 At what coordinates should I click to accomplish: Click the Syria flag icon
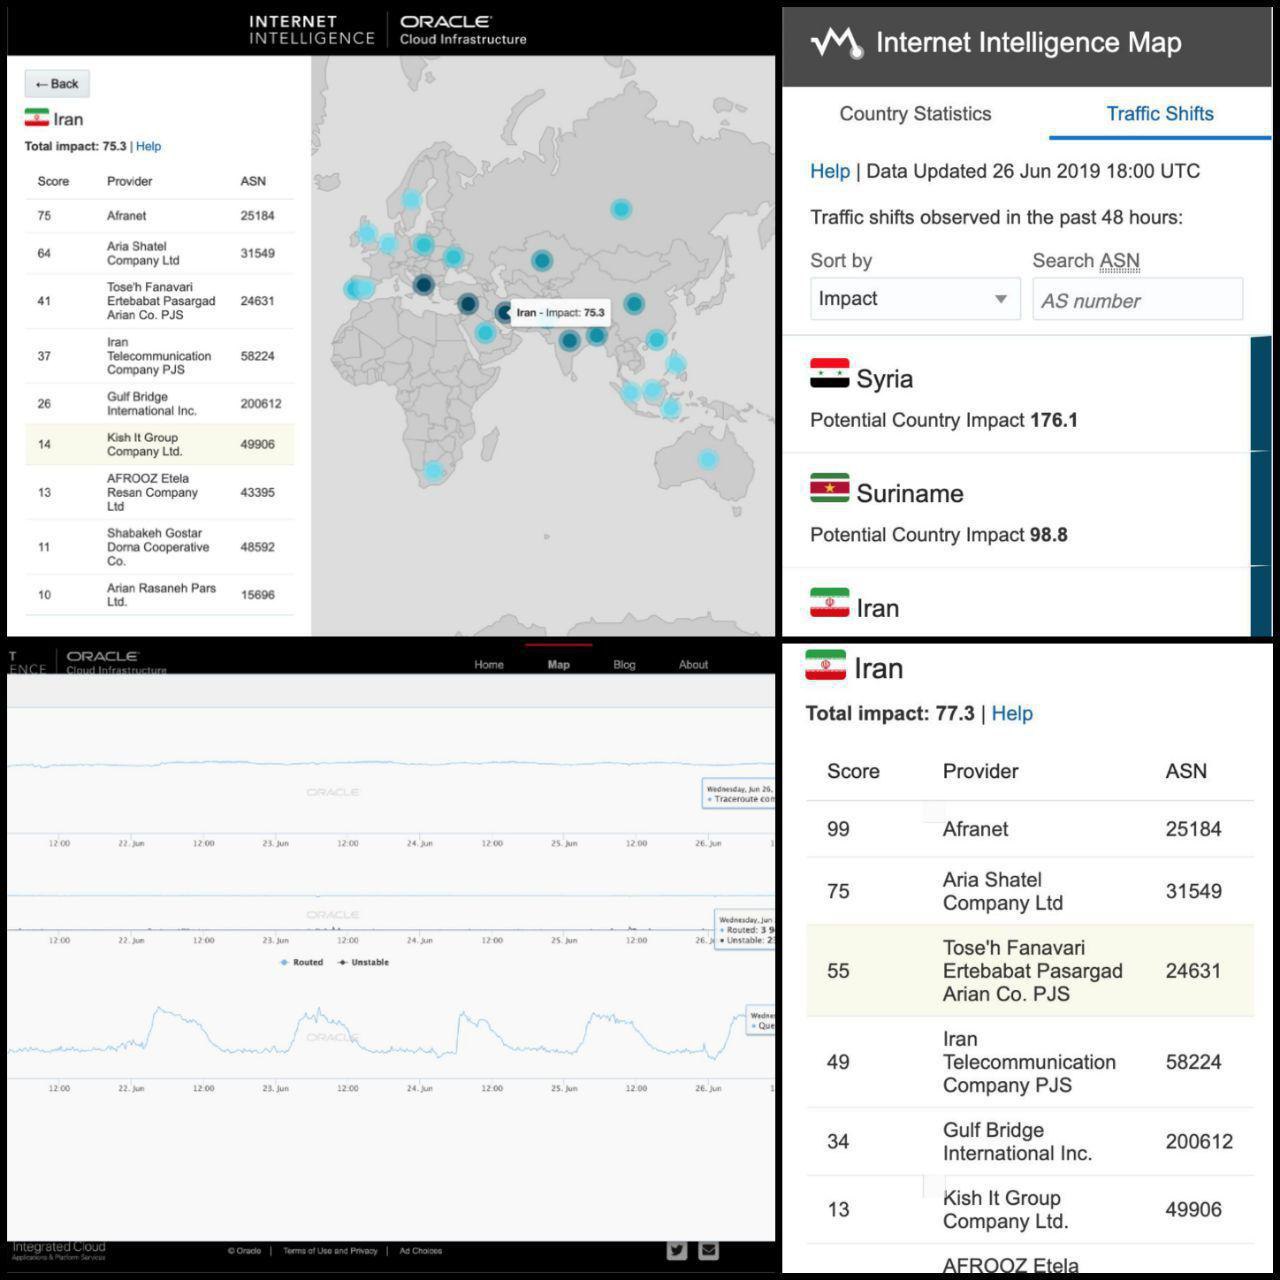tap(829, 374)
